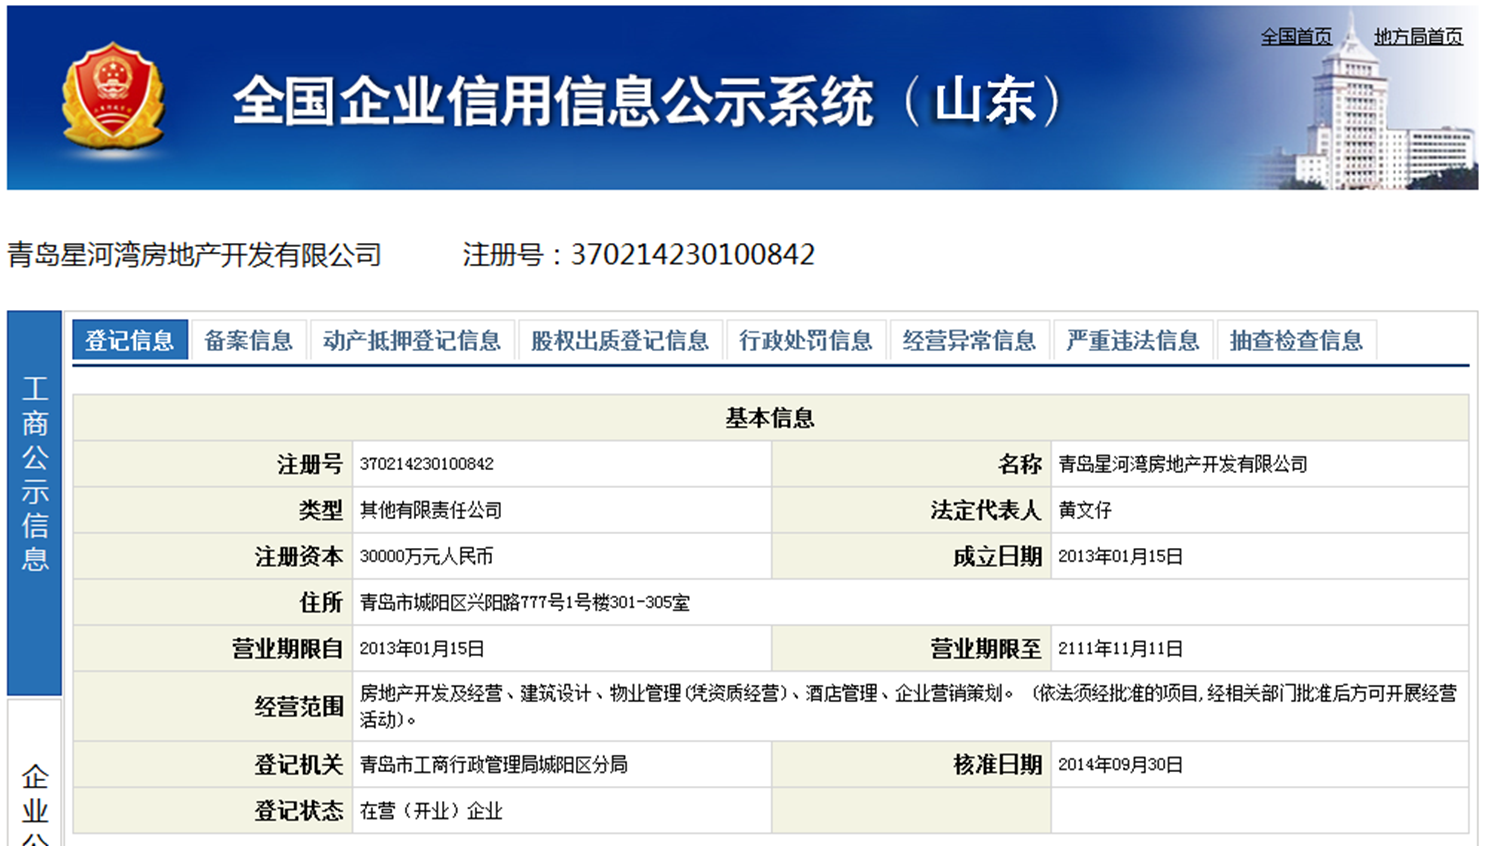1487x847 pixels.
Task: Click the company name heading above the tabs
Action: point(195,256)
